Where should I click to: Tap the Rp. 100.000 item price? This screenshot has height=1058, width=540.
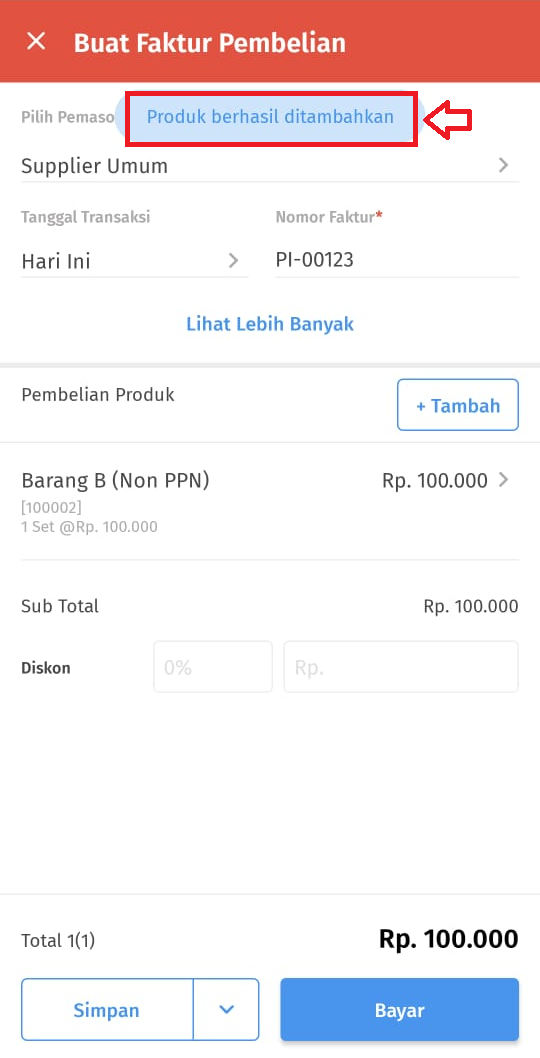coord(435,480)
